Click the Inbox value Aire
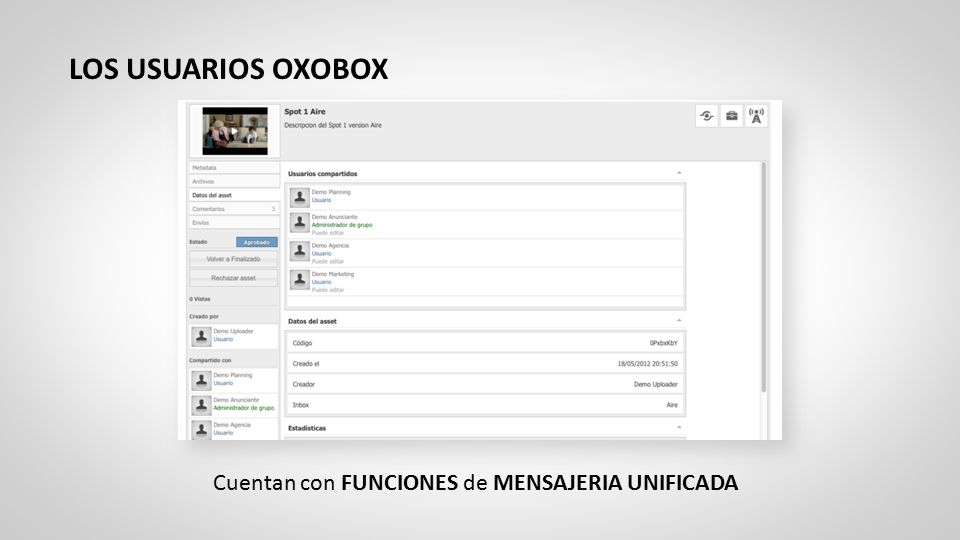 (x=672, y=405)
